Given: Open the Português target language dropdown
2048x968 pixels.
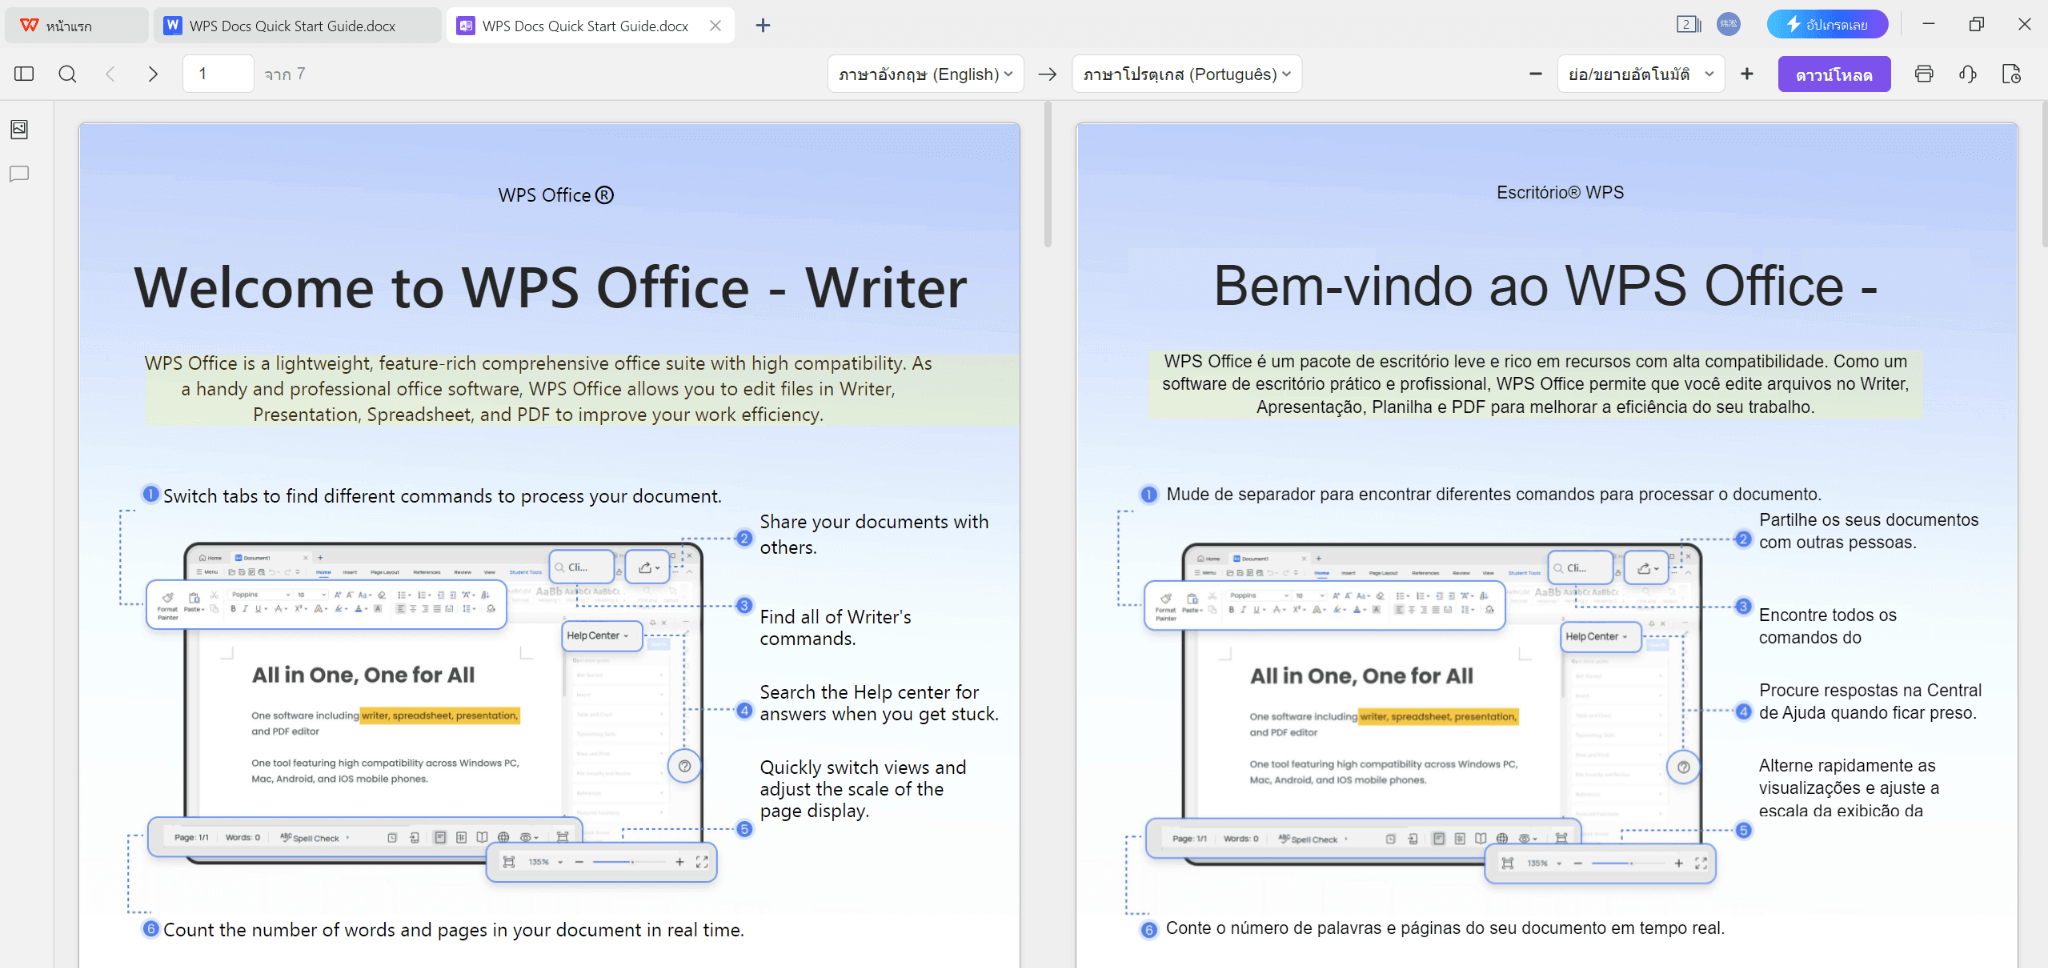Looking at the screenshot, I should click(x=1187, y=74).
